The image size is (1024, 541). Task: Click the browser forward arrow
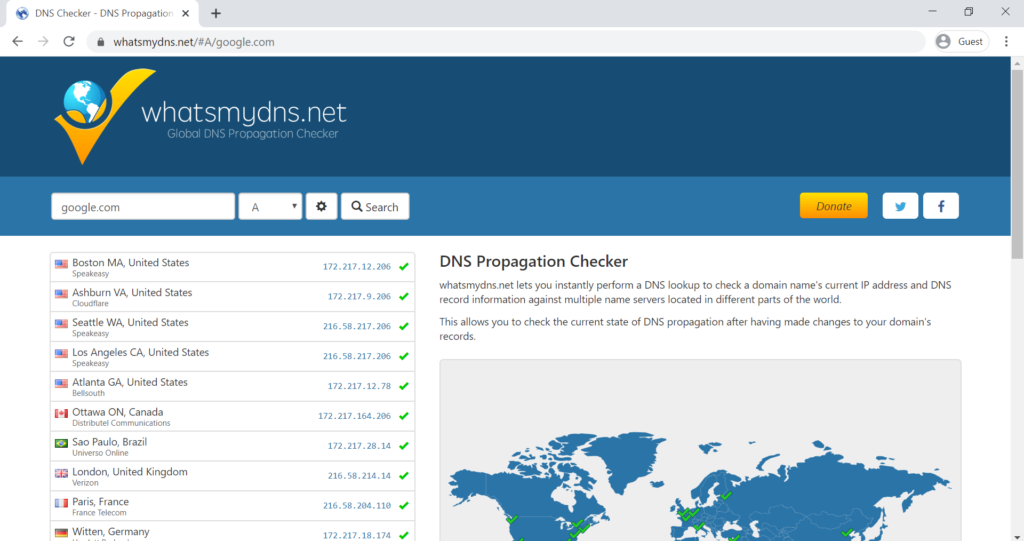pos(43,41)
